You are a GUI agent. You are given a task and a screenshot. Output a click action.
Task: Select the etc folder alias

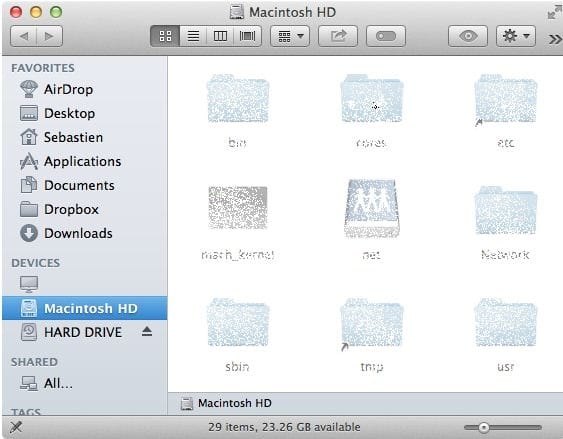pyautogui.click(x=506, y=100)
